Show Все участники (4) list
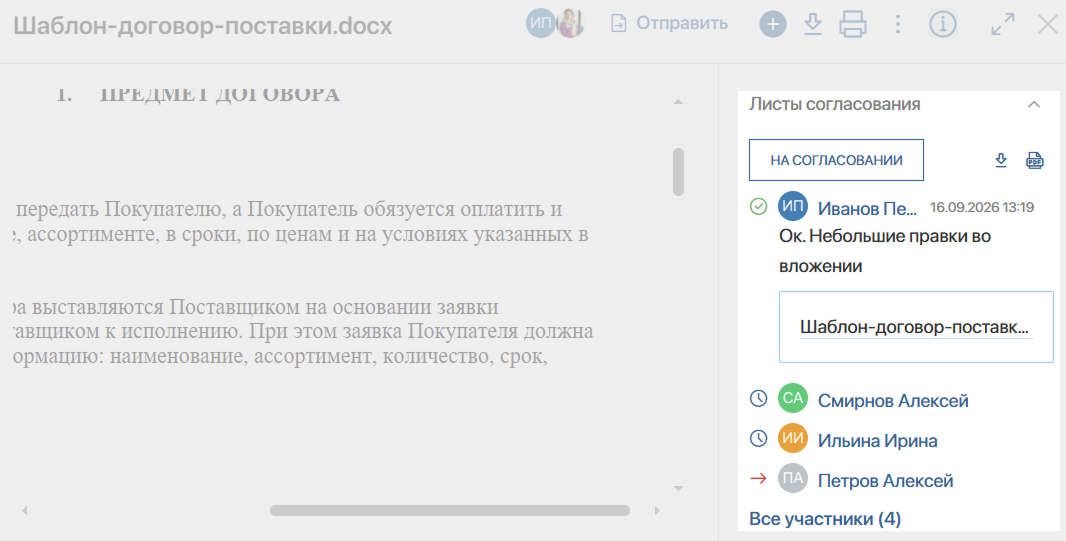 coord(825,519)
